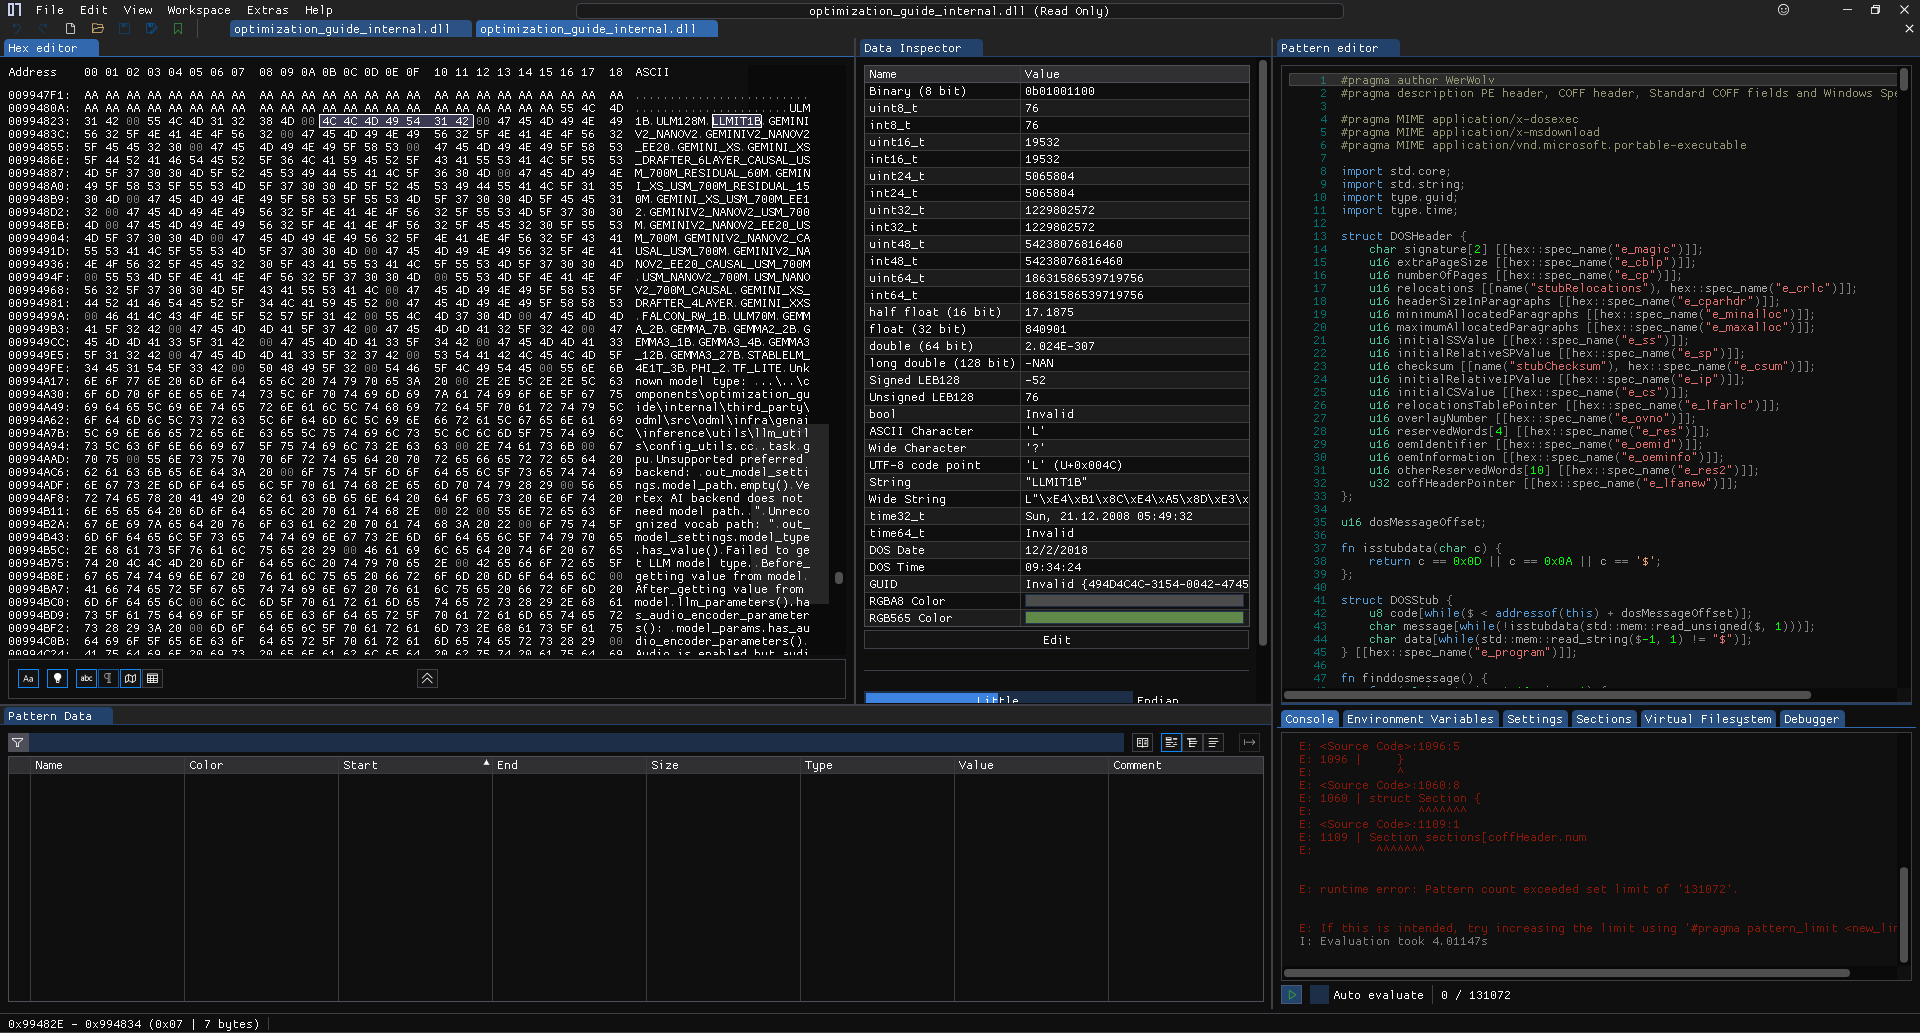Open the Settings tab in Pattern editor
Screen dimensions: 1920x1033
pos(1534,719)
